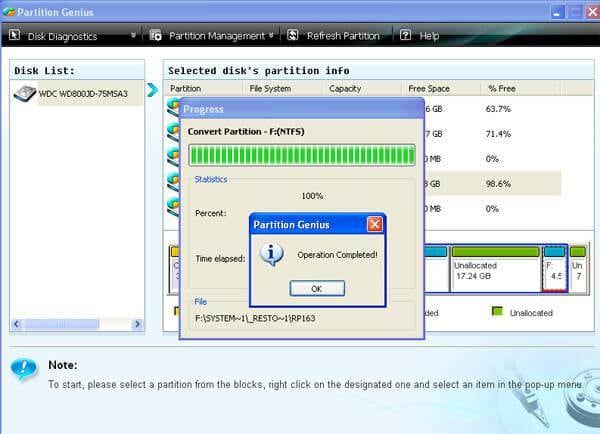Close the Partition Genius message box
This screenshot has width=600, height=434.
click(374, 224)
